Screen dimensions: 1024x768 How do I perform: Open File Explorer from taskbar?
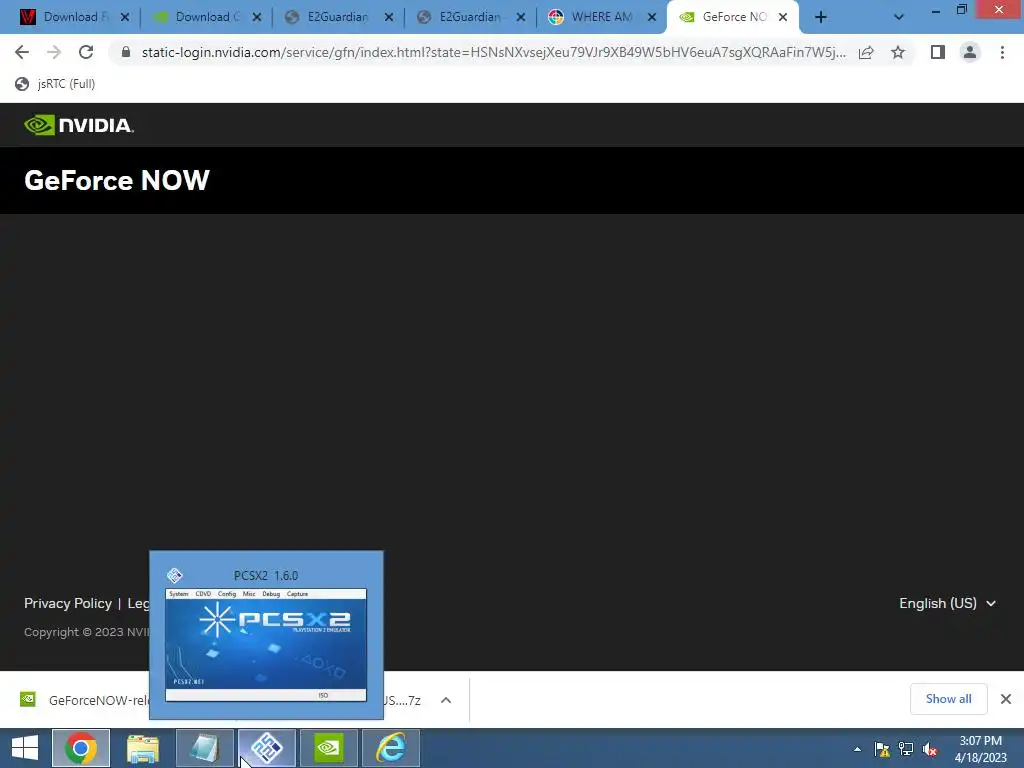coord(143,748)
